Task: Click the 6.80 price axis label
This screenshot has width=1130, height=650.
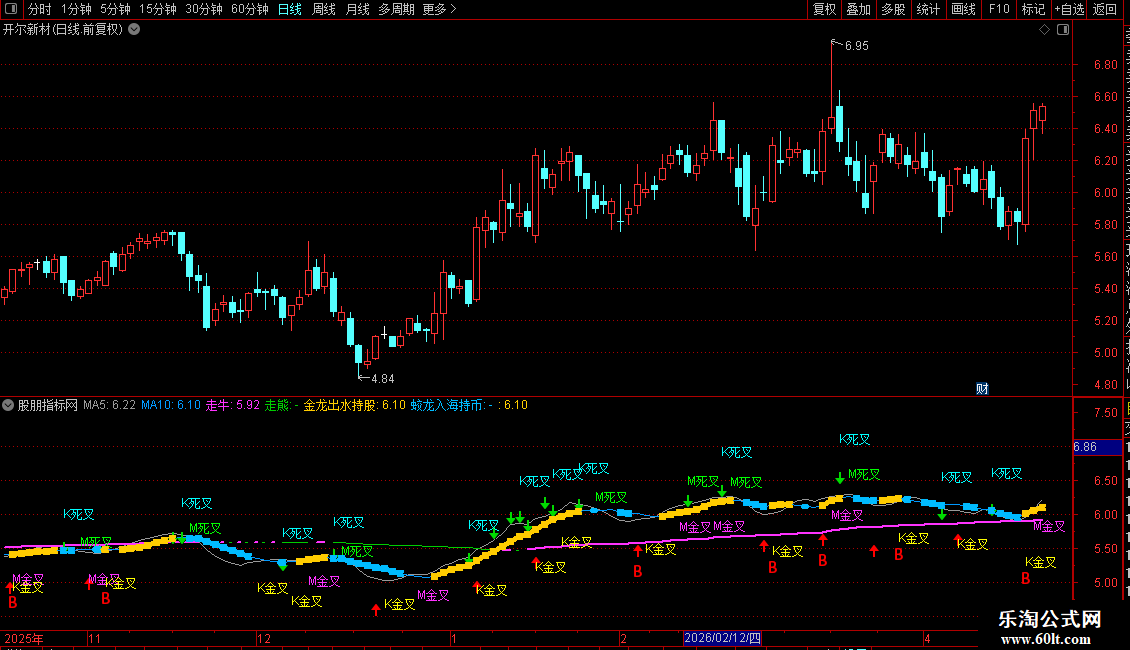Action: click(1105, 64)
